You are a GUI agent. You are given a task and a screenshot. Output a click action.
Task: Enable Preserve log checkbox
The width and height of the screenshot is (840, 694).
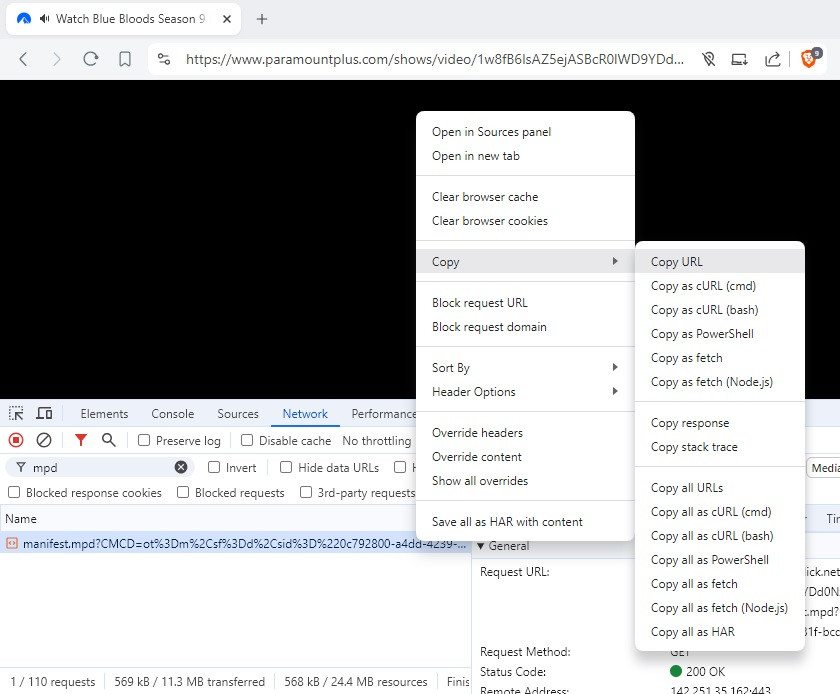coord(145,441)
